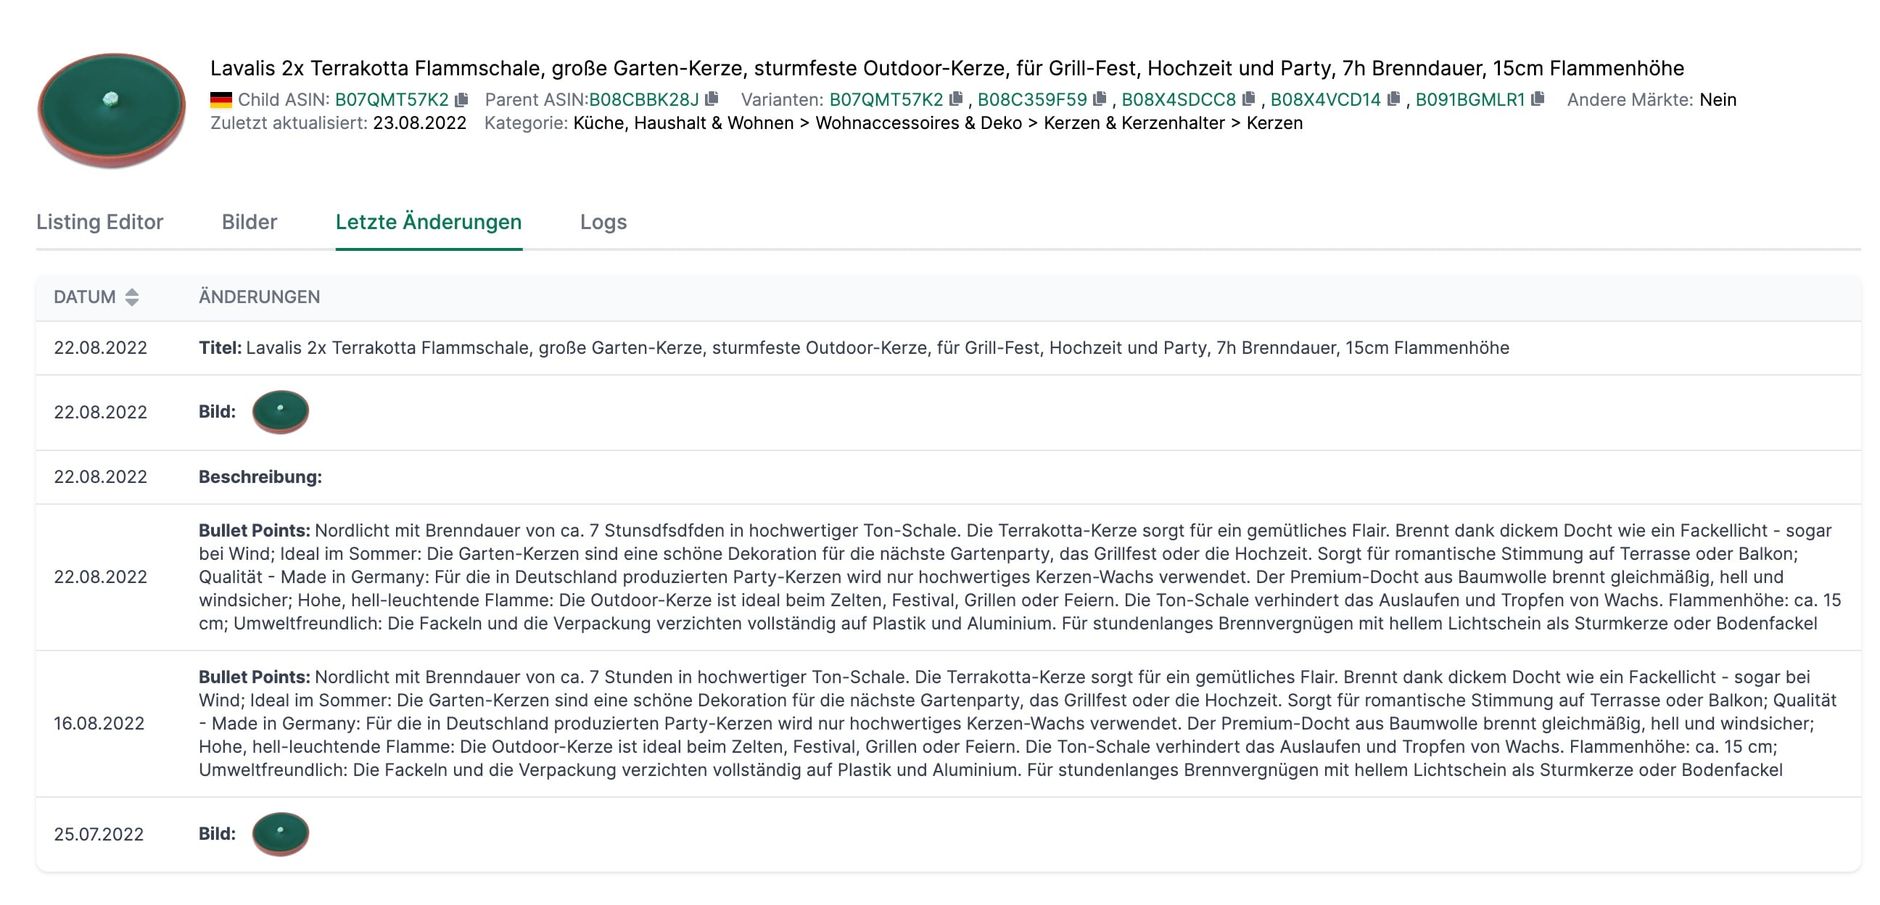
Task: Open Parent ASIN link B08CBBK28J
Action: click(x=644, y=100)
